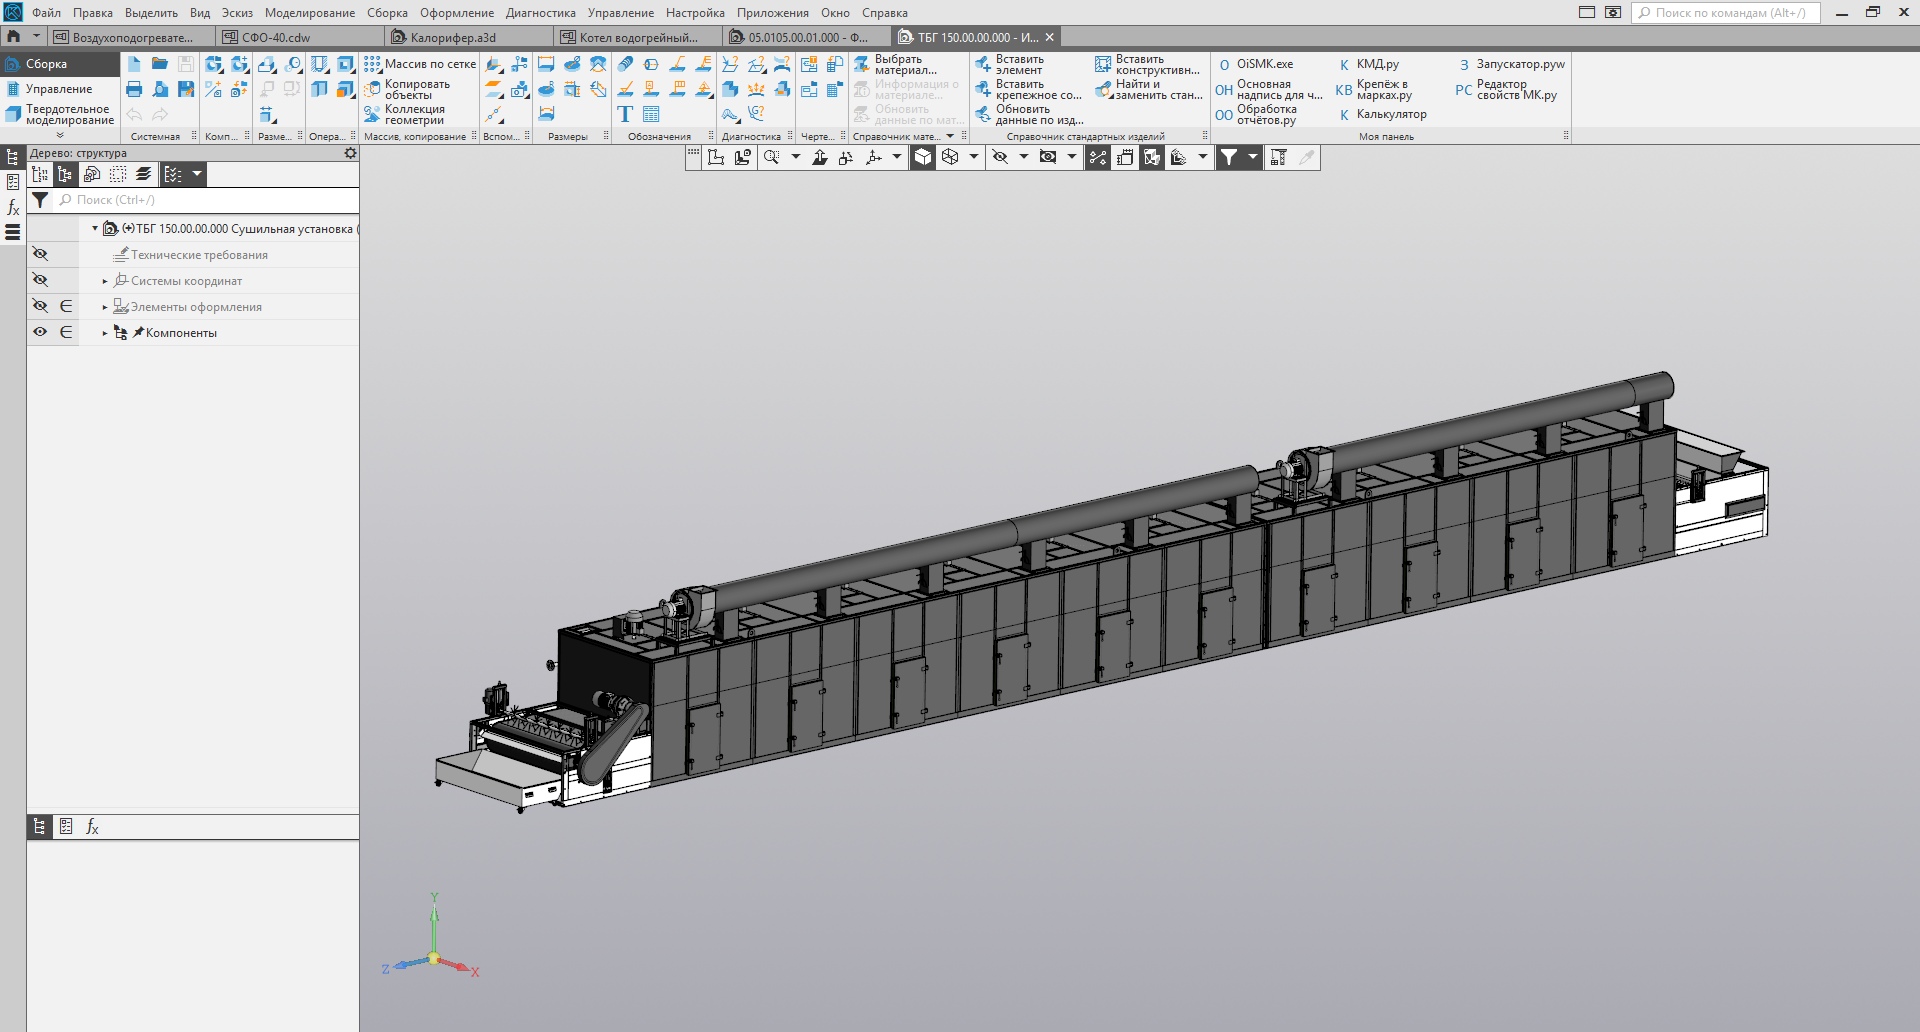Click the Массив по сетке tool
1920x1032 pixels.
(x=420, y=64)
